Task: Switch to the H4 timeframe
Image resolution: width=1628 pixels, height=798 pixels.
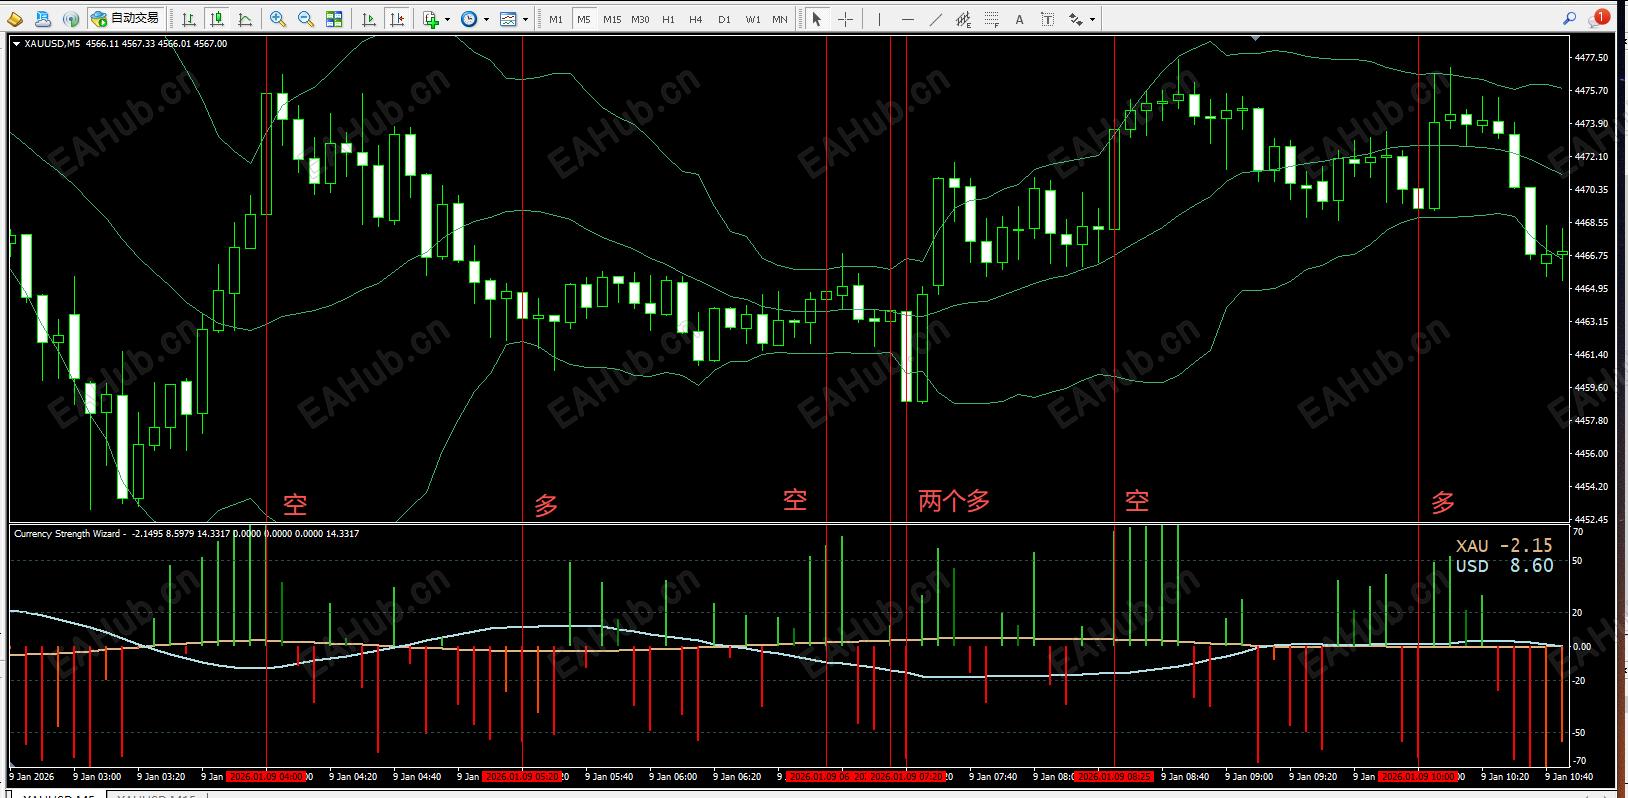Action: [696, 19]
